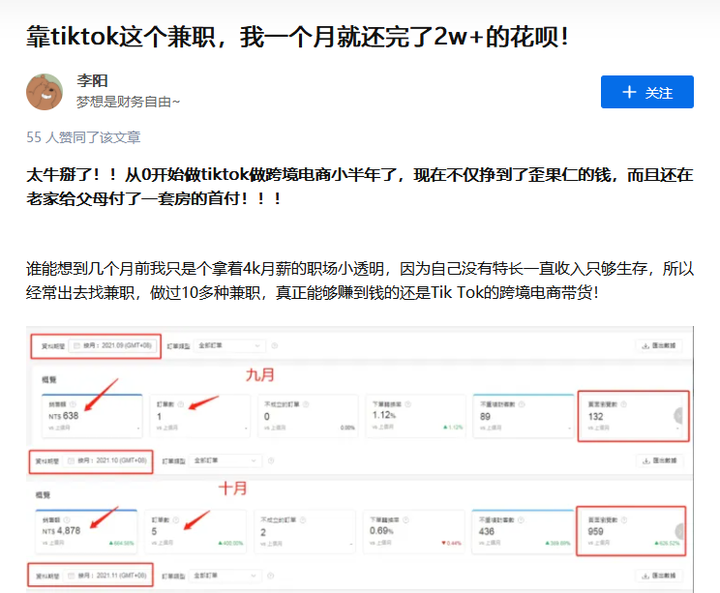Open author 李阳's bear avatar
Screen dimensions: 720x593
click(x=45, y=92)
